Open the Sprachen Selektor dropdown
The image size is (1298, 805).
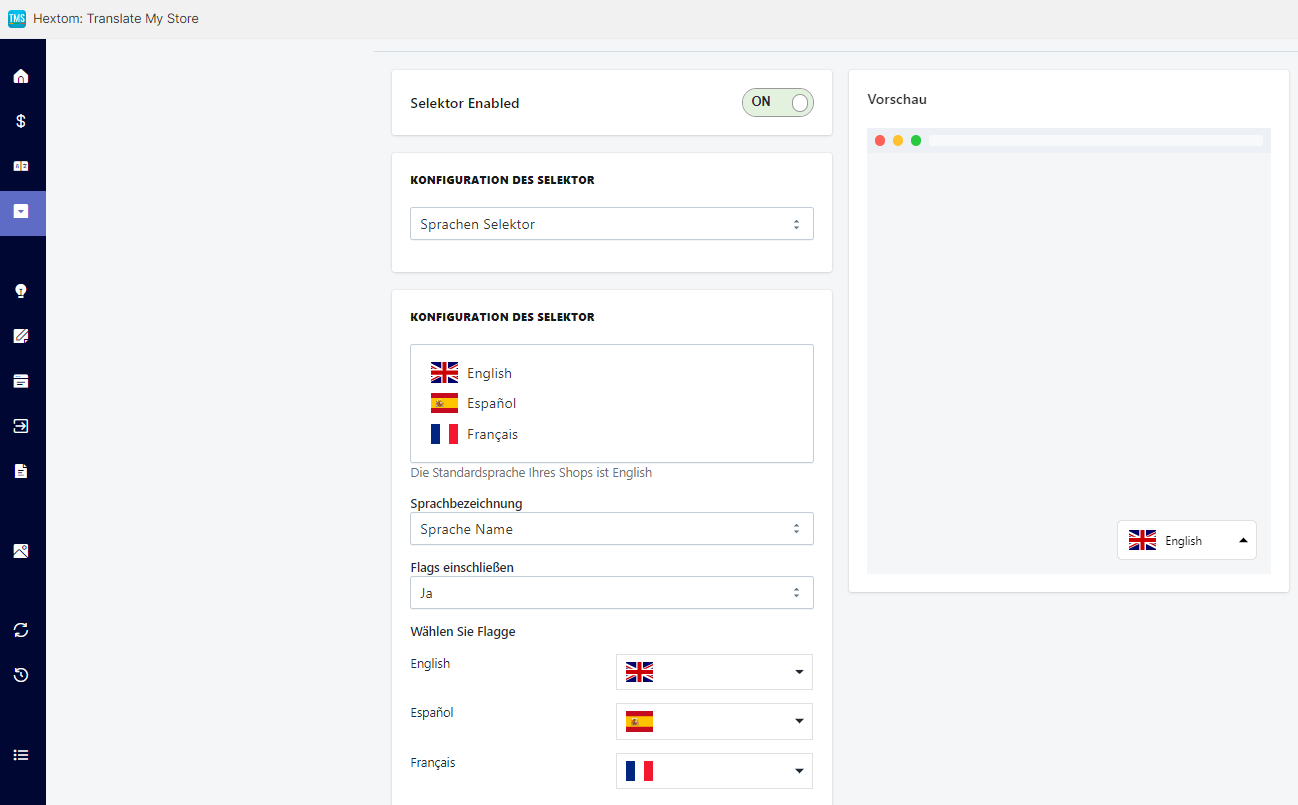click(611, 224)
